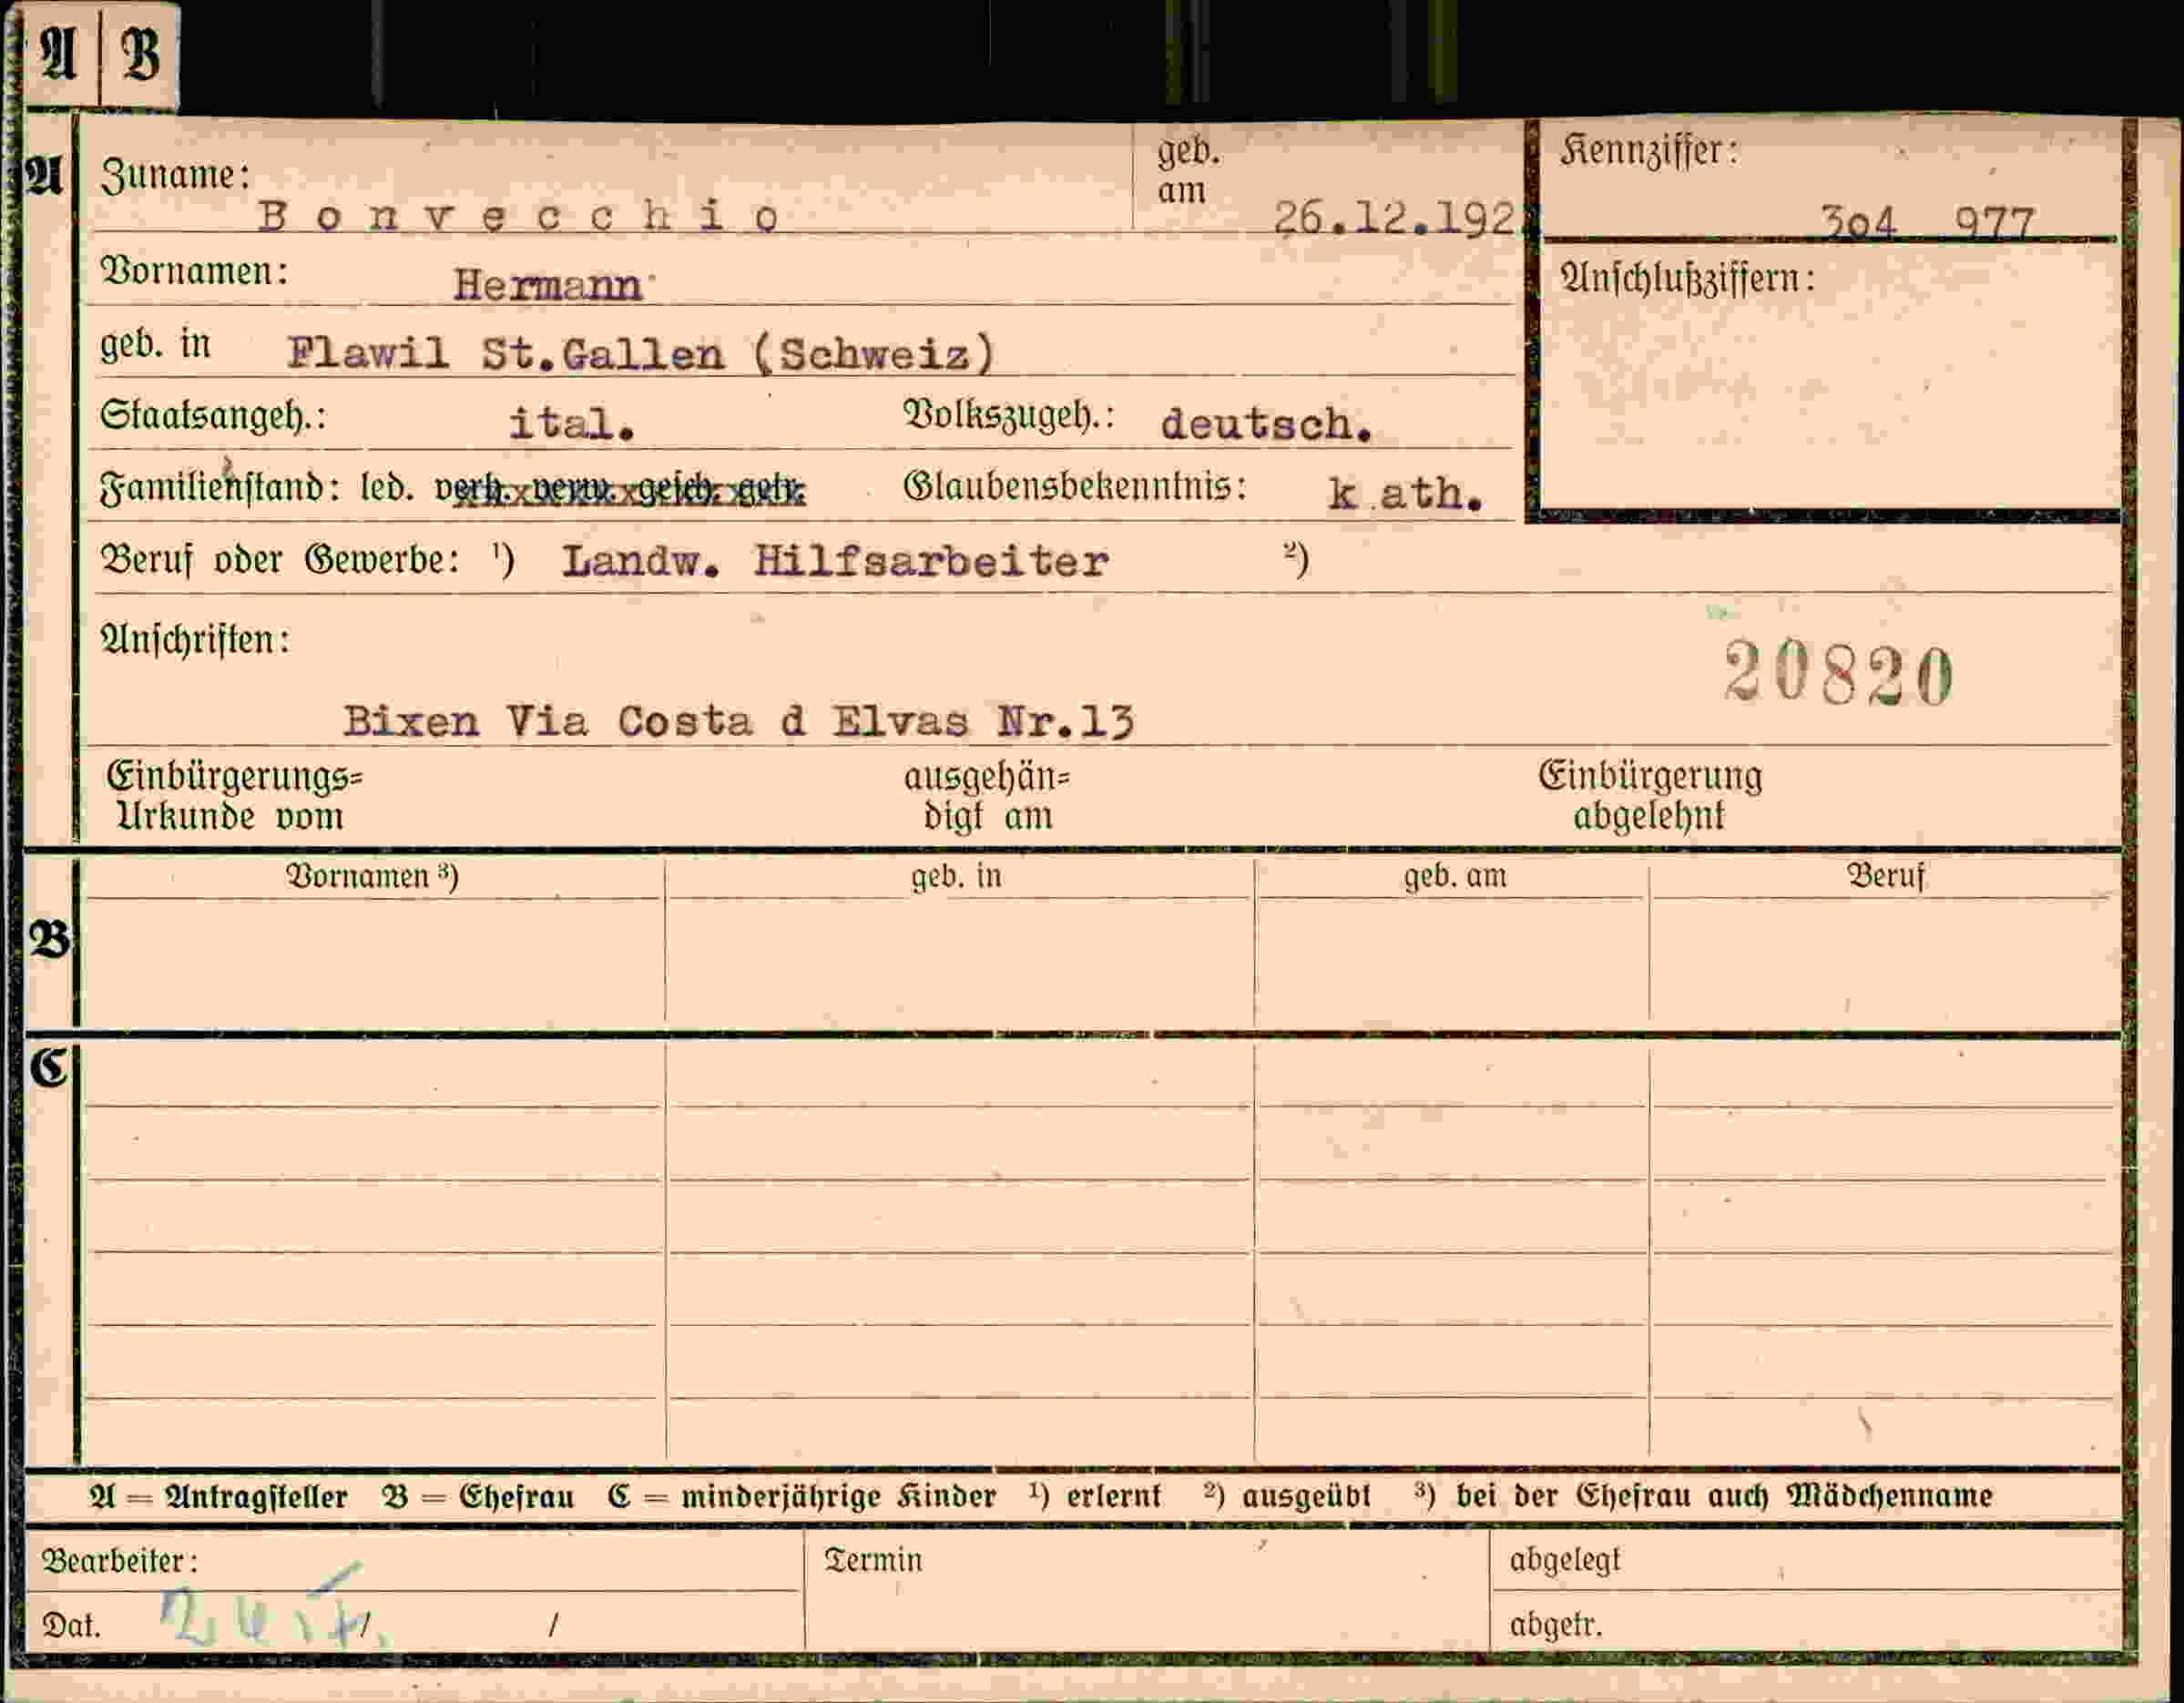Click the 'Staatsangeh.:' label
2184x1703 pixels.
tap(213, 416)
